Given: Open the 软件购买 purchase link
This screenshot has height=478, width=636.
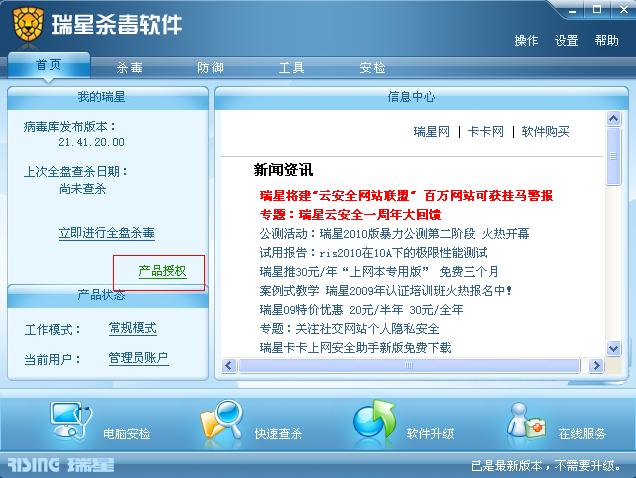Looking at the screenshot, I should tap(546, 131).
